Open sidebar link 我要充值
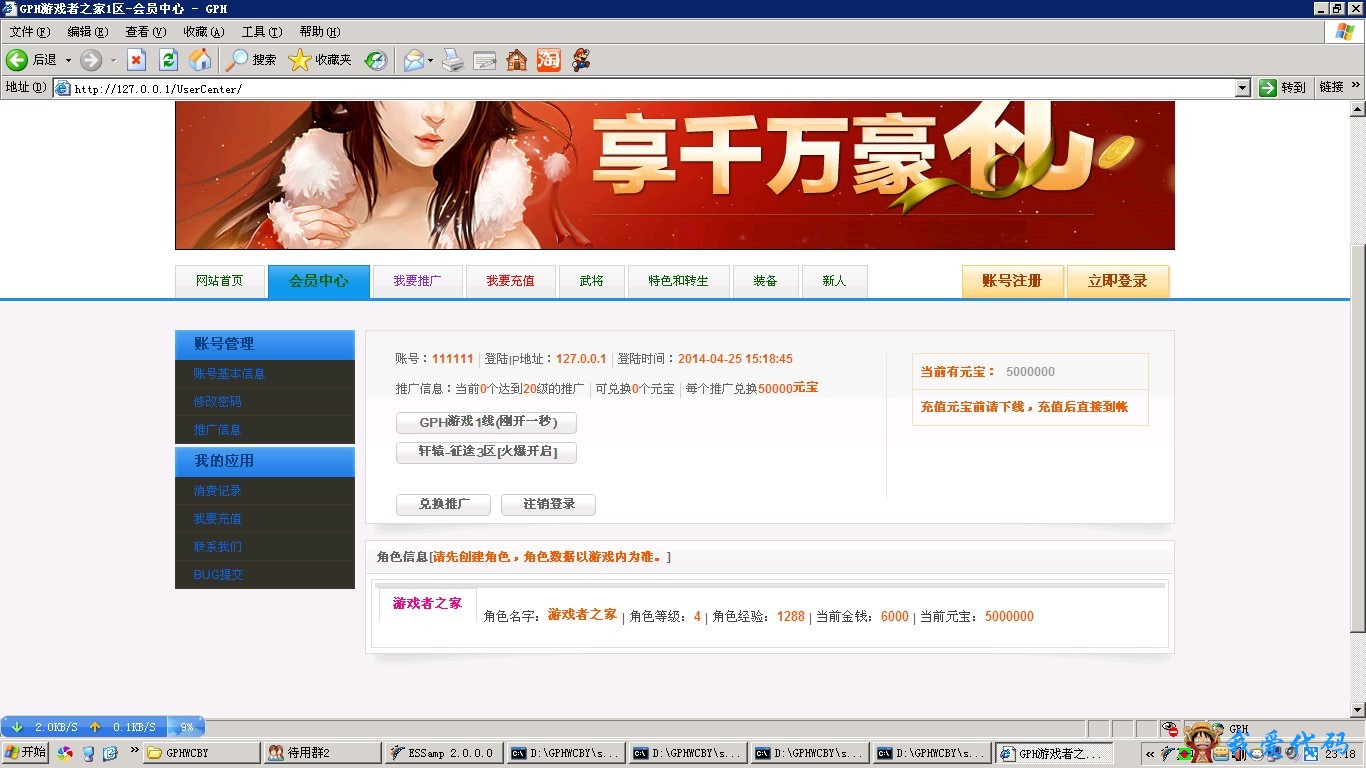Screen dimensions: 1366x768 click(218, 519)
